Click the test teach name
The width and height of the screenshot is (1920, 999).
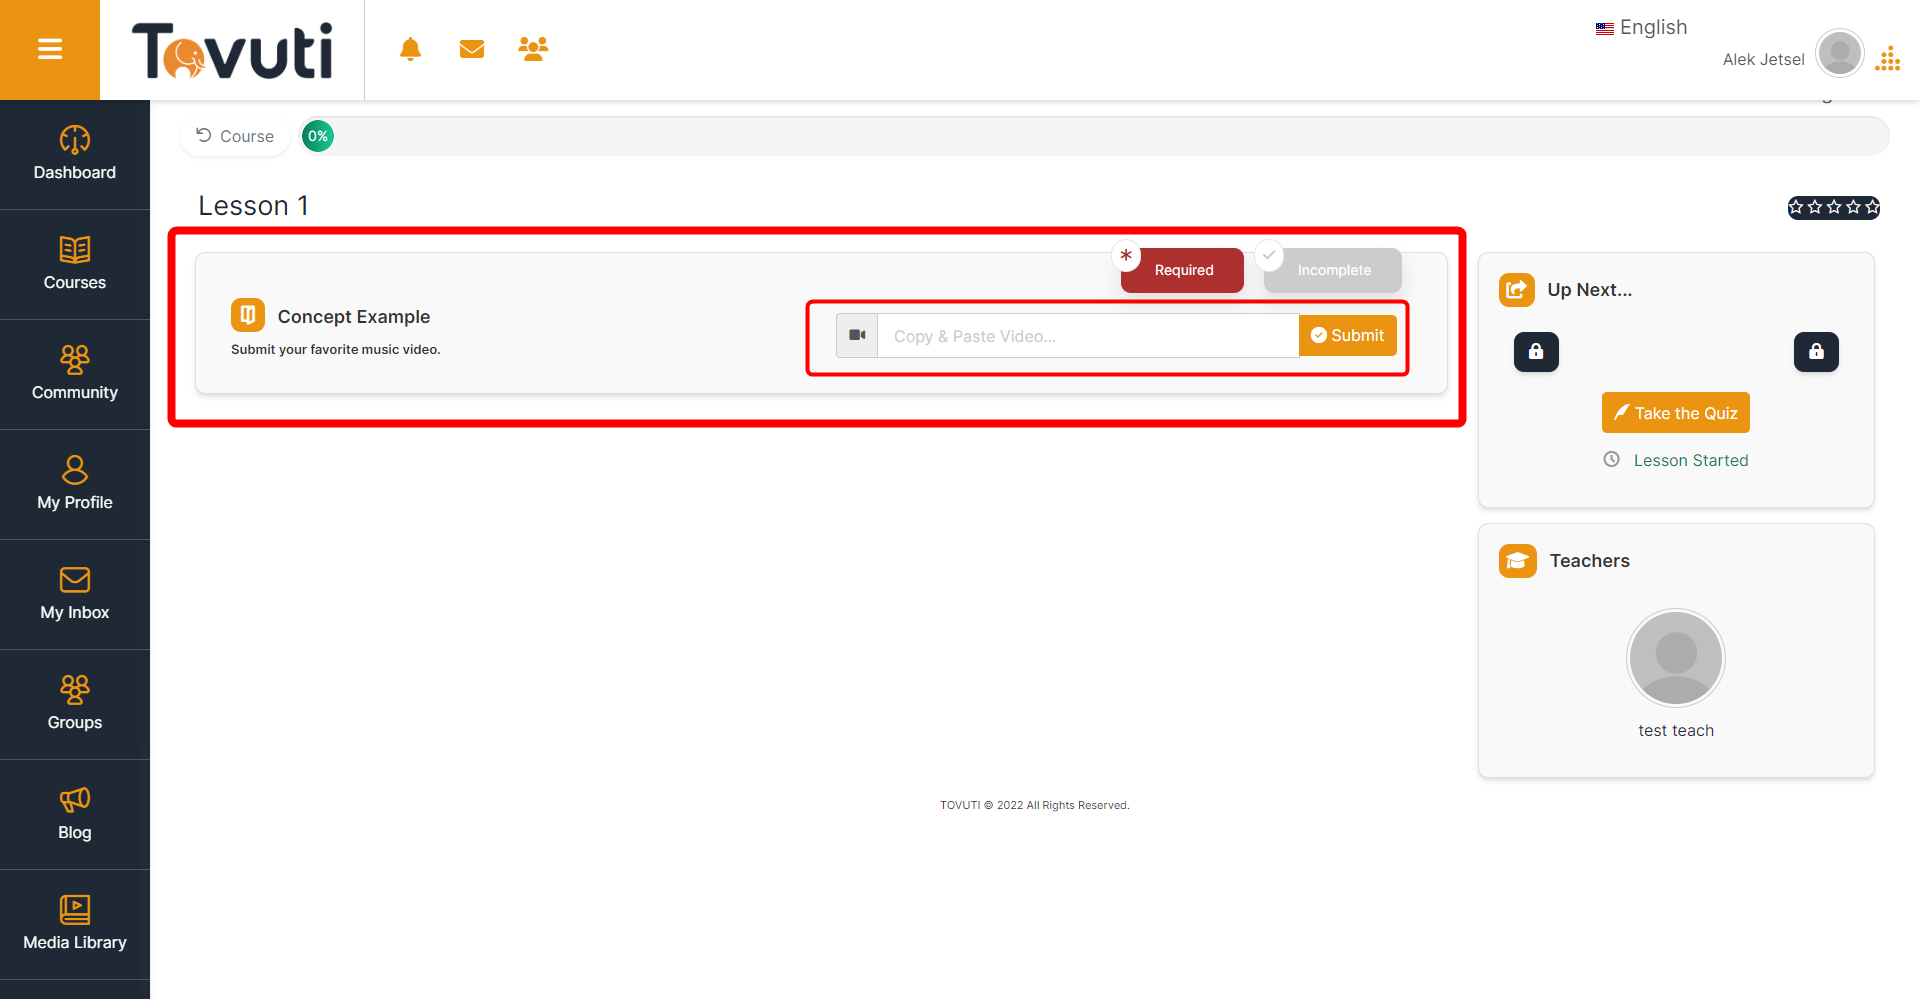(x=1676, y=731)
